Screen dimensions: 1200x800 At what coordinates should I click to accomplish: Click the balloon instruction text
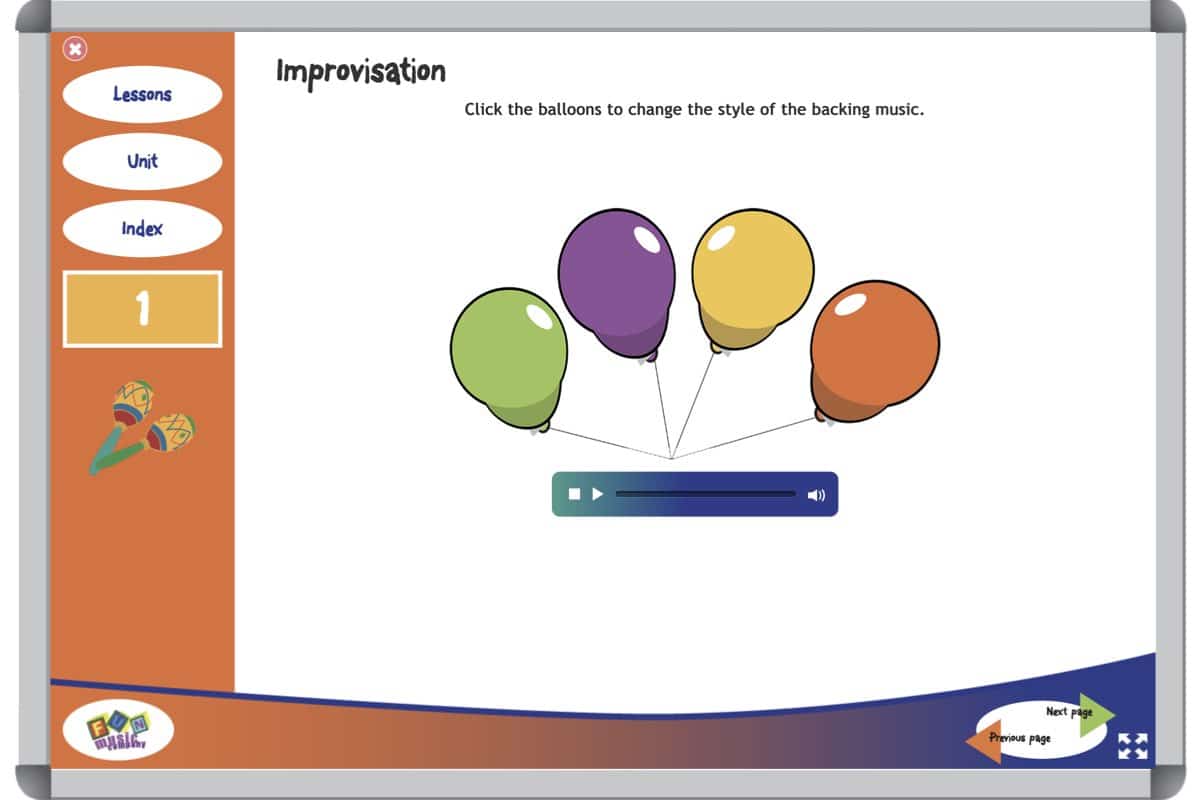694,110
